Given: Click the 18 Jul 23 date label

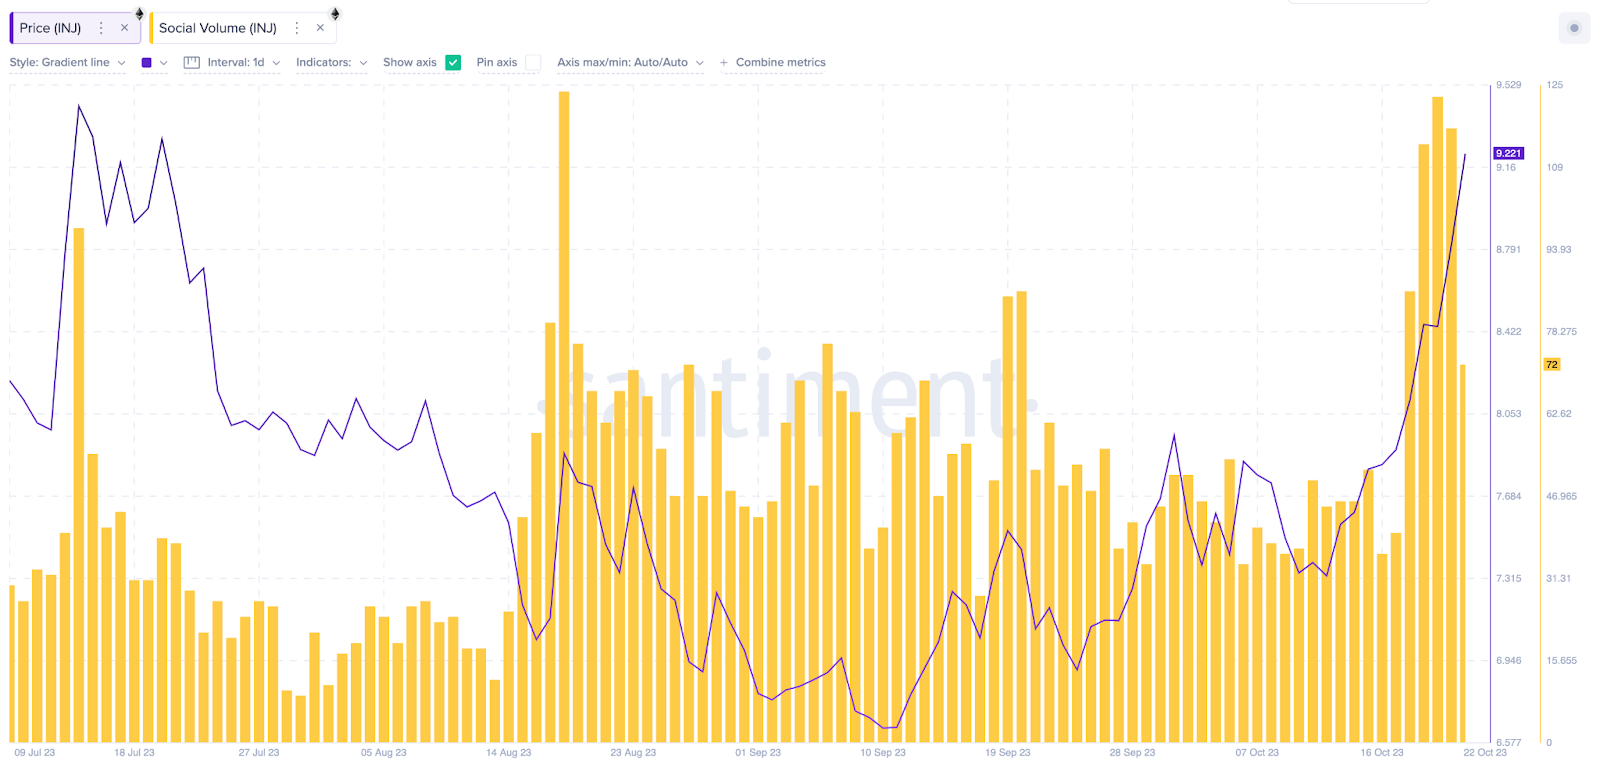Looking at the screenshot, I should click(x=134, y=752).
